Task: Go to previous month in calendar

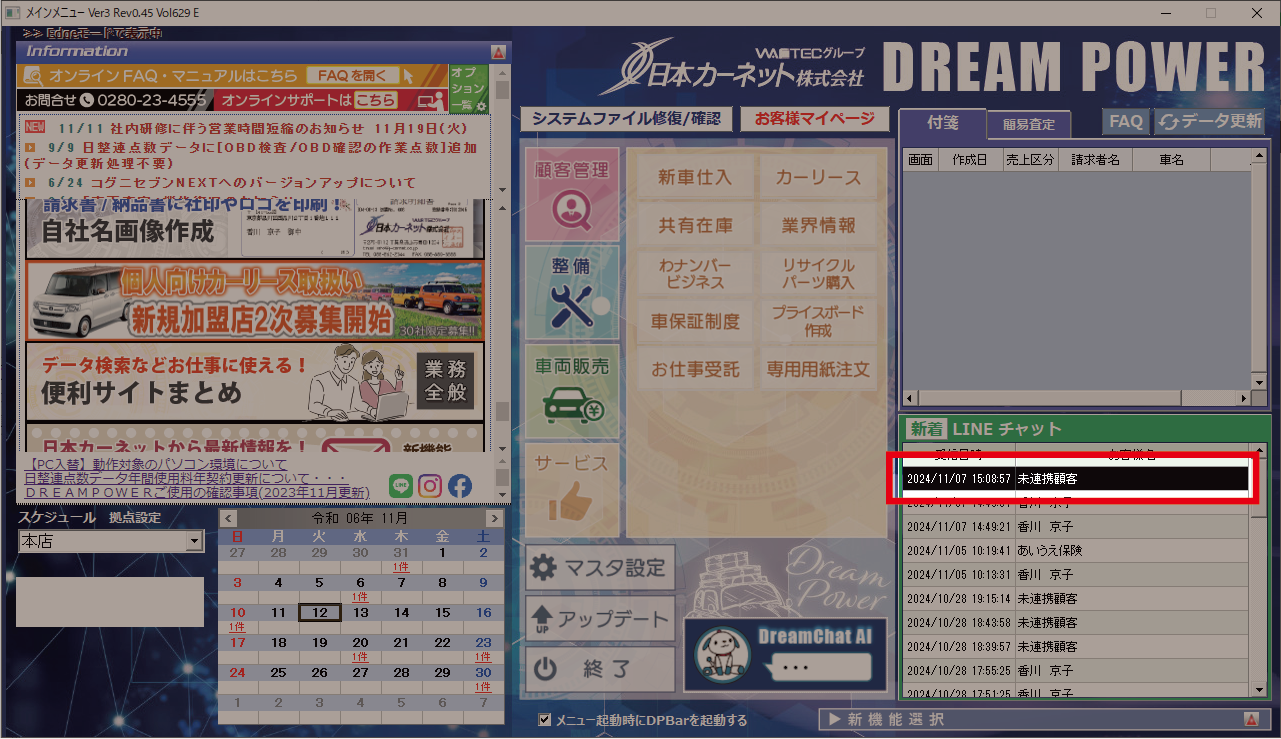Action: coord(228,519)
